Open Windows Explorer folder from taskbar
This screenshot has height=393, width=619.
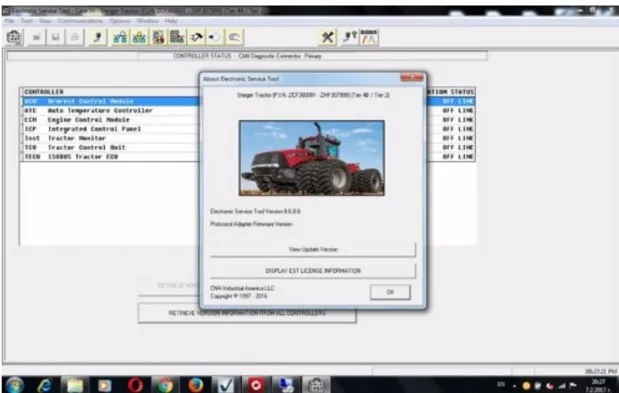(x=75, y=385)
